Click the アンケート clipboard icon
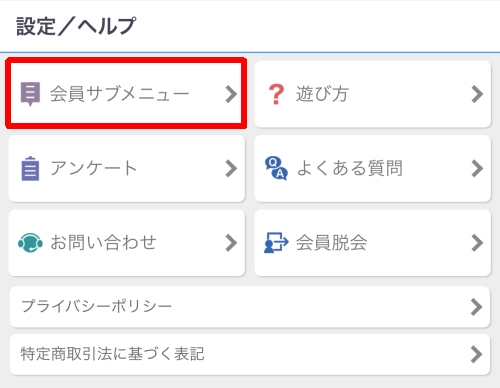Viewport: 500px width, 388px height. tap(30, 169)
